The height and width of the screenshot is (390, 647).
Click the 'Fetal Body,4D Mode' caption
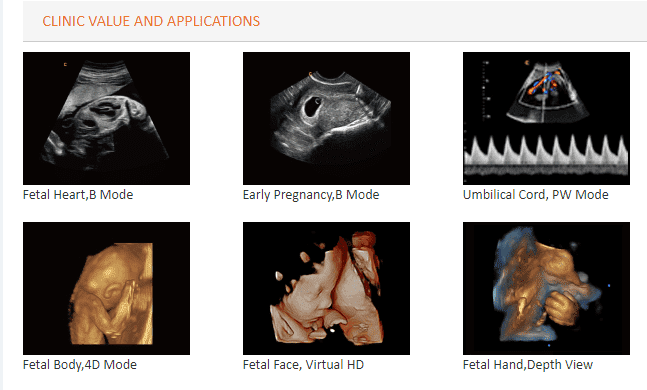click(80, 365)
